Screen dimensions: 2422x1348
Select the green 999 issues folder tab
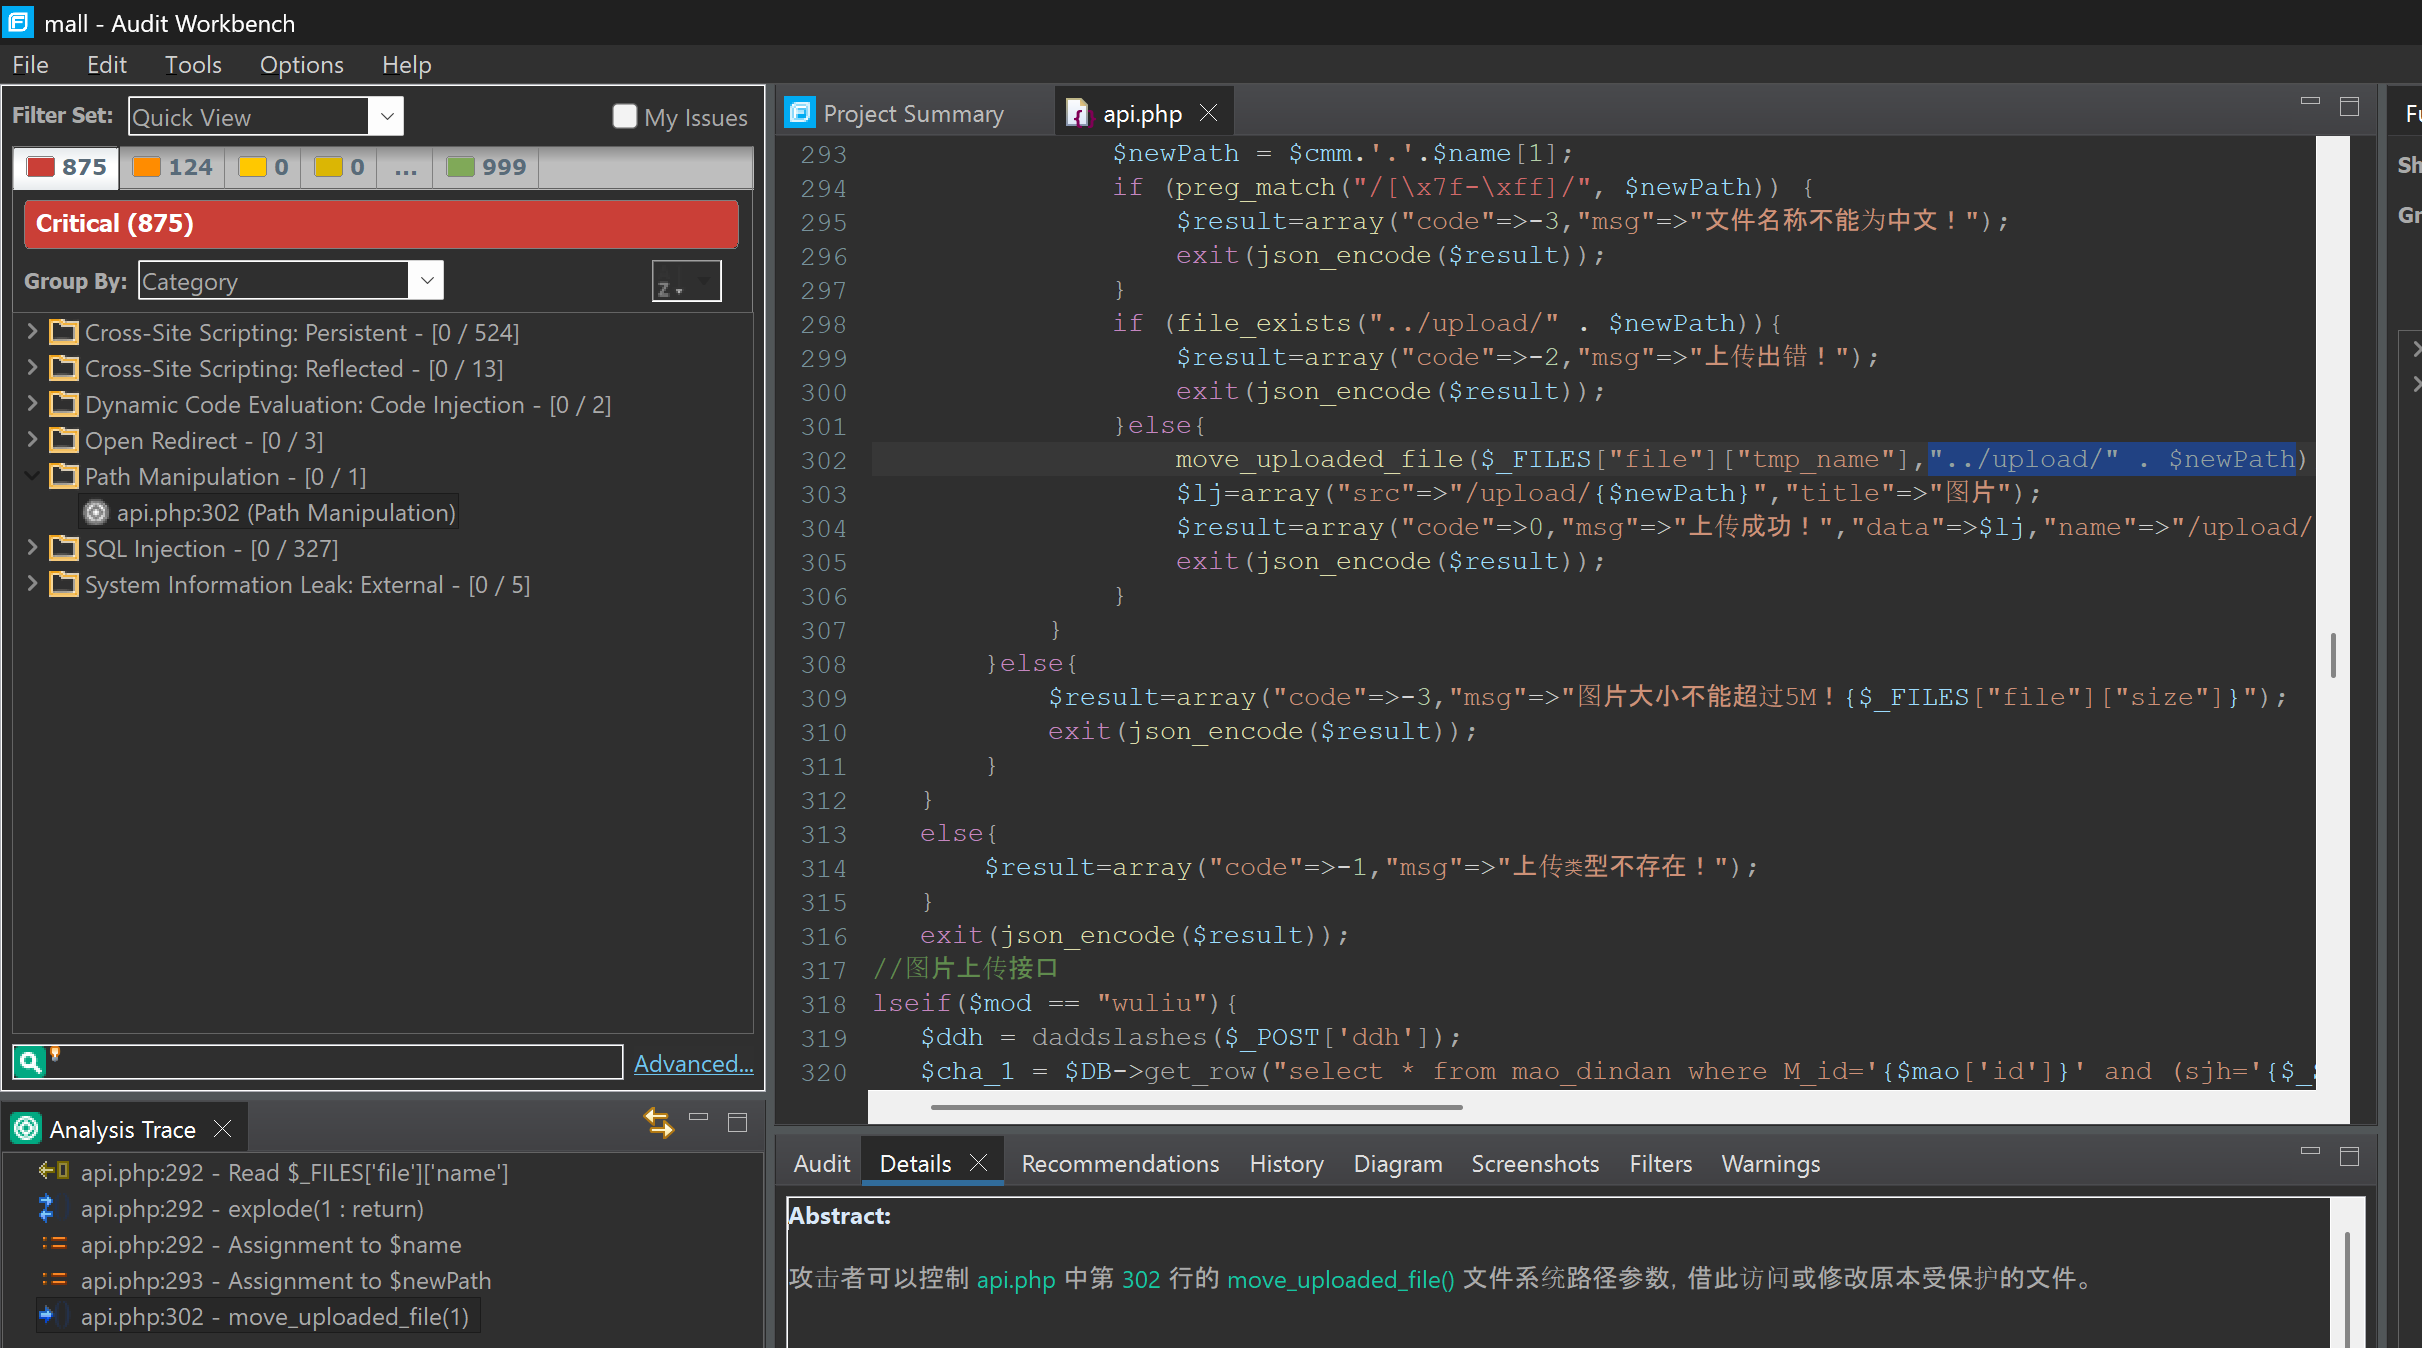pos(486,167)
